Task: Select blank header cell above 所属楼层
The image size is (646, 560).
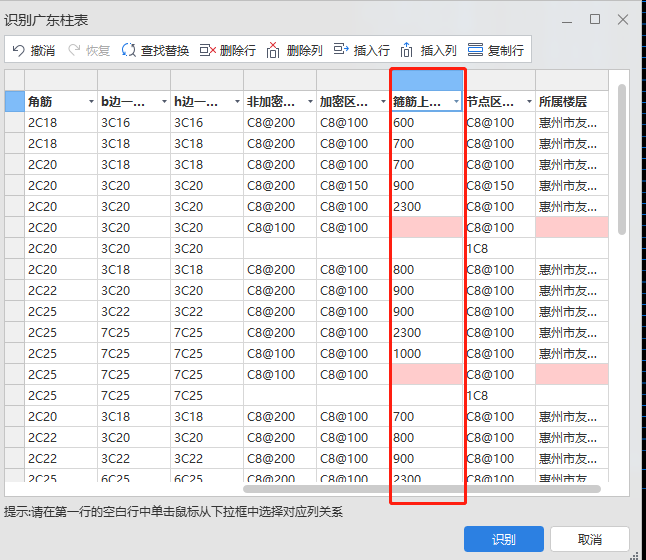Action: (x=572, y=80)
